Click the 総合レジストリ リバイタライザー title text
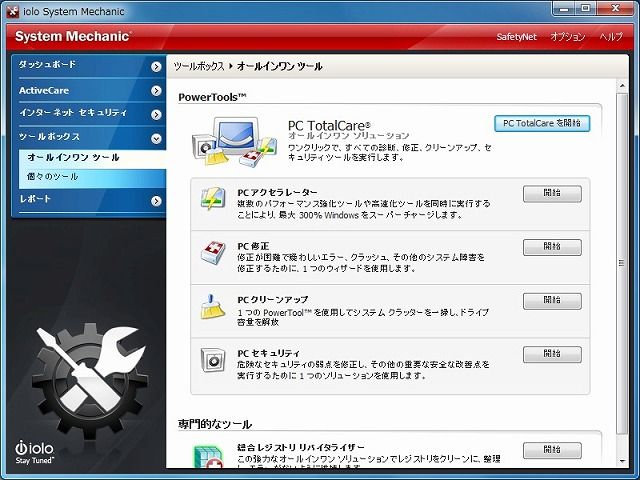Screen dimensions: 640x480 [301, 447]
